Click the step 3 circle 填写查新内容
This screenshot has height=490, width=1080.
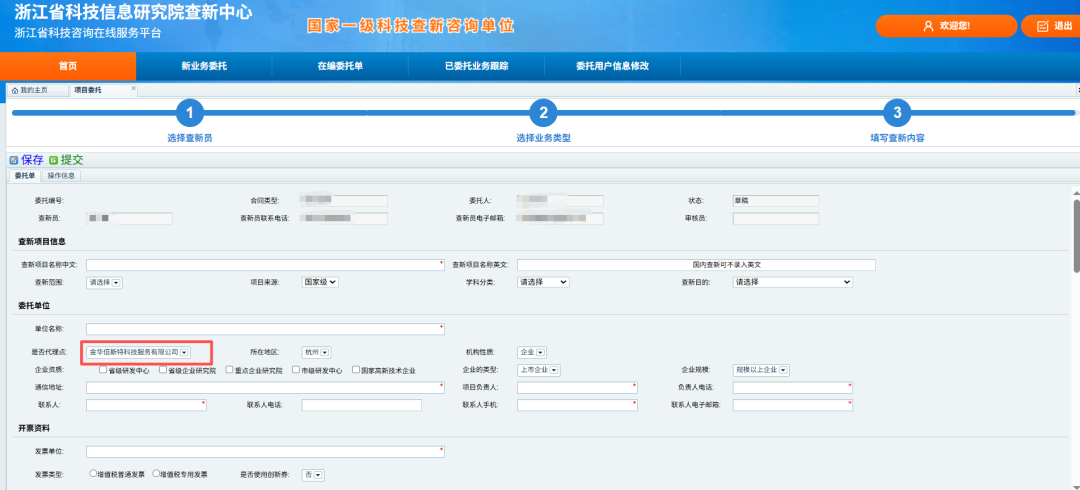pos(897,113)
